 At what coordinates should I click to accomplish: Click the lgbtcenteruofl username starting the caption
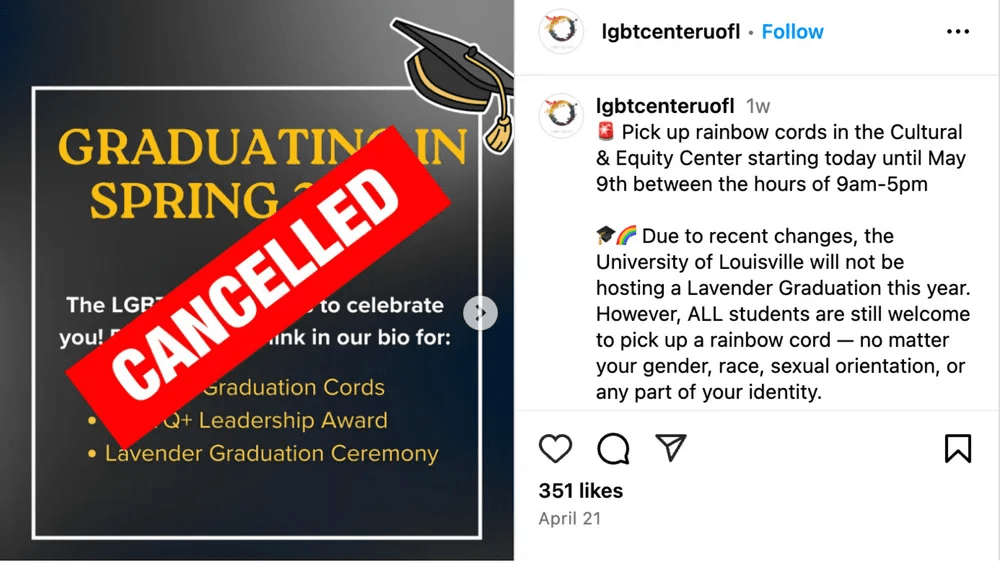coord(665,106)
